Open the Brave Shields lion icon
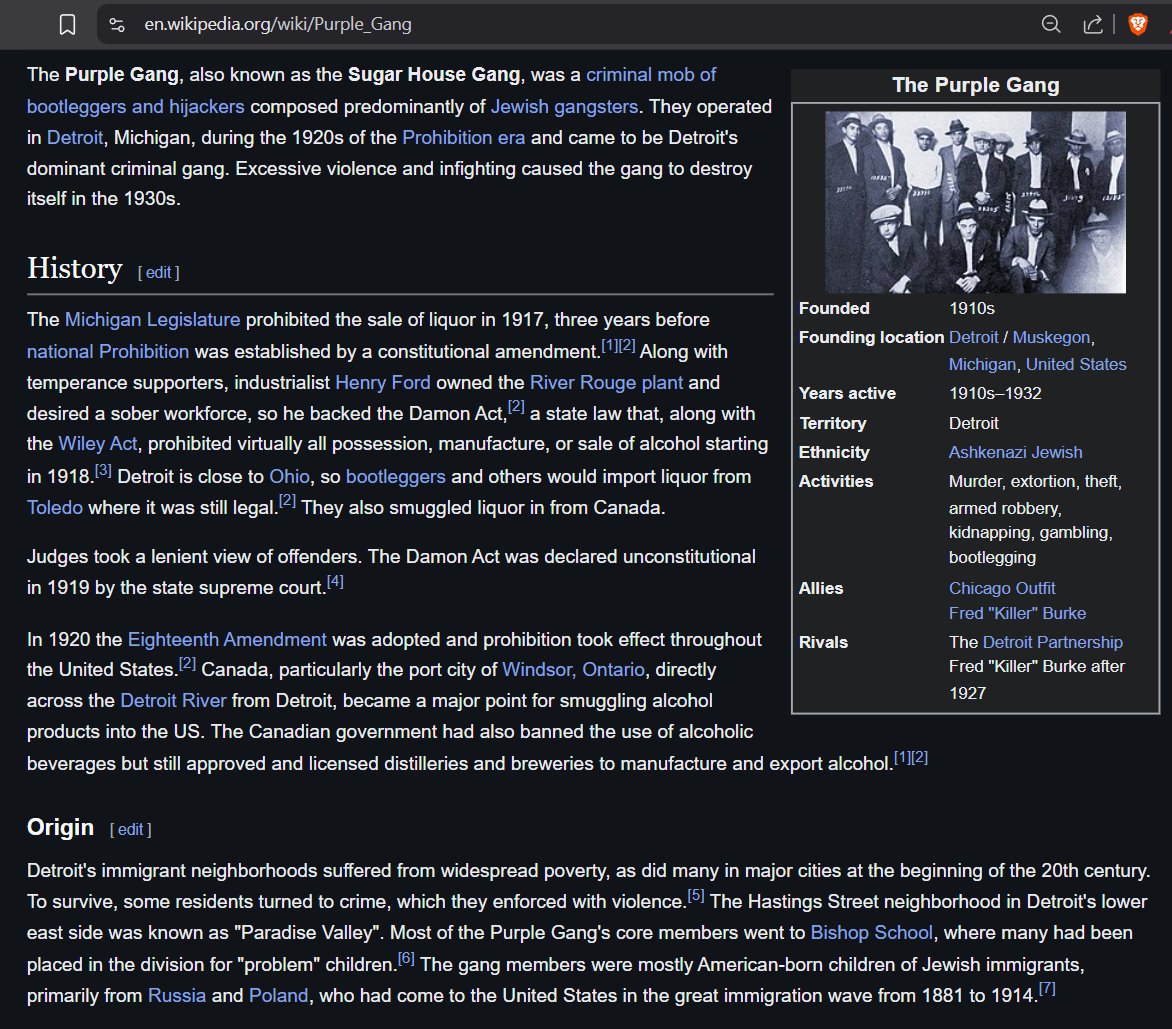 1138,25
